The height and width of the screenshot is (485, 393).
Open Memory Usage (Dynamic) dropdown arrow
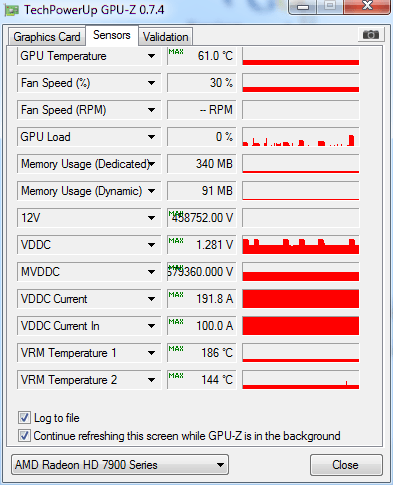pyautogui.click(x=151, y=191)
